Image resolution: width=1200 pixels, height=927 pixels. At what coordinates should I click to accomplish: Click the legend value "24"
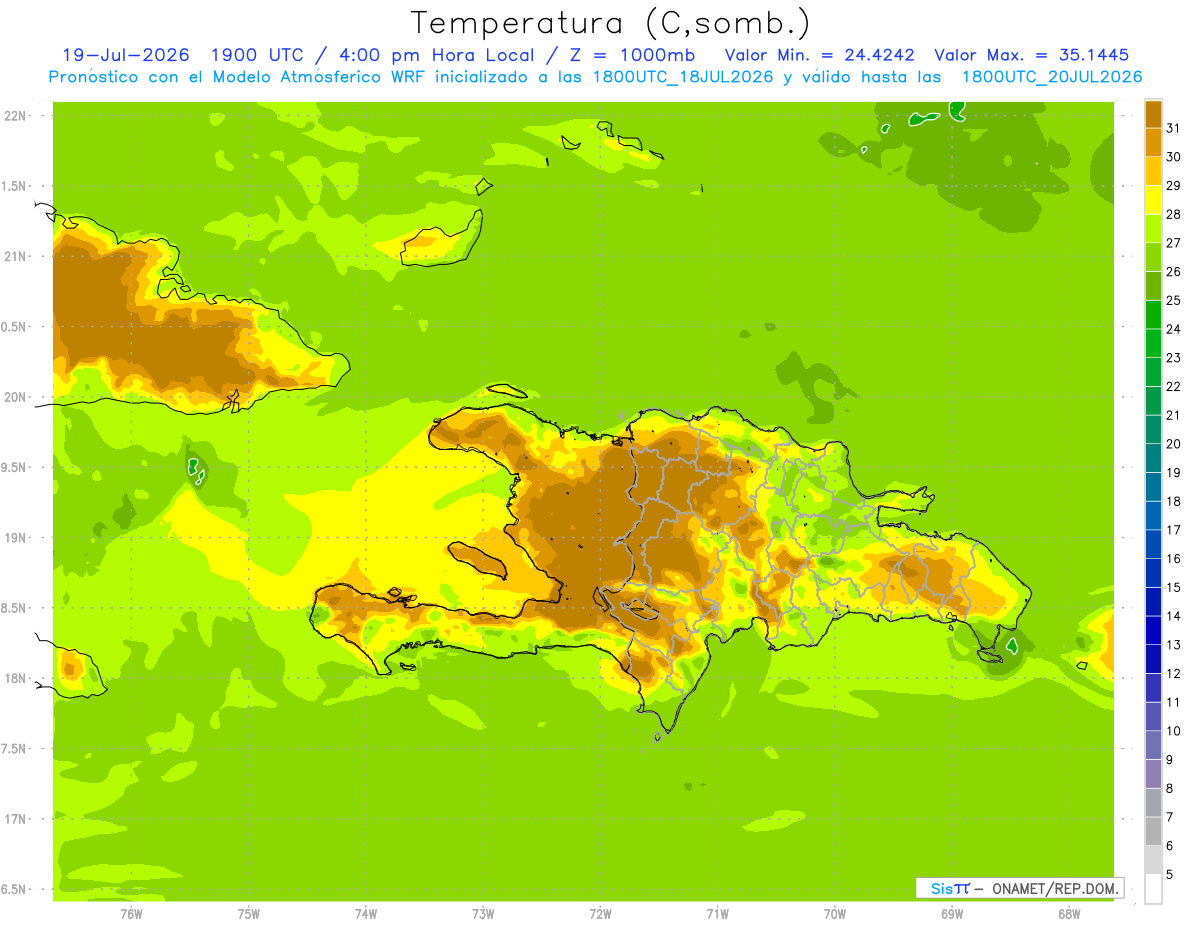click(x=1174, y=329)
